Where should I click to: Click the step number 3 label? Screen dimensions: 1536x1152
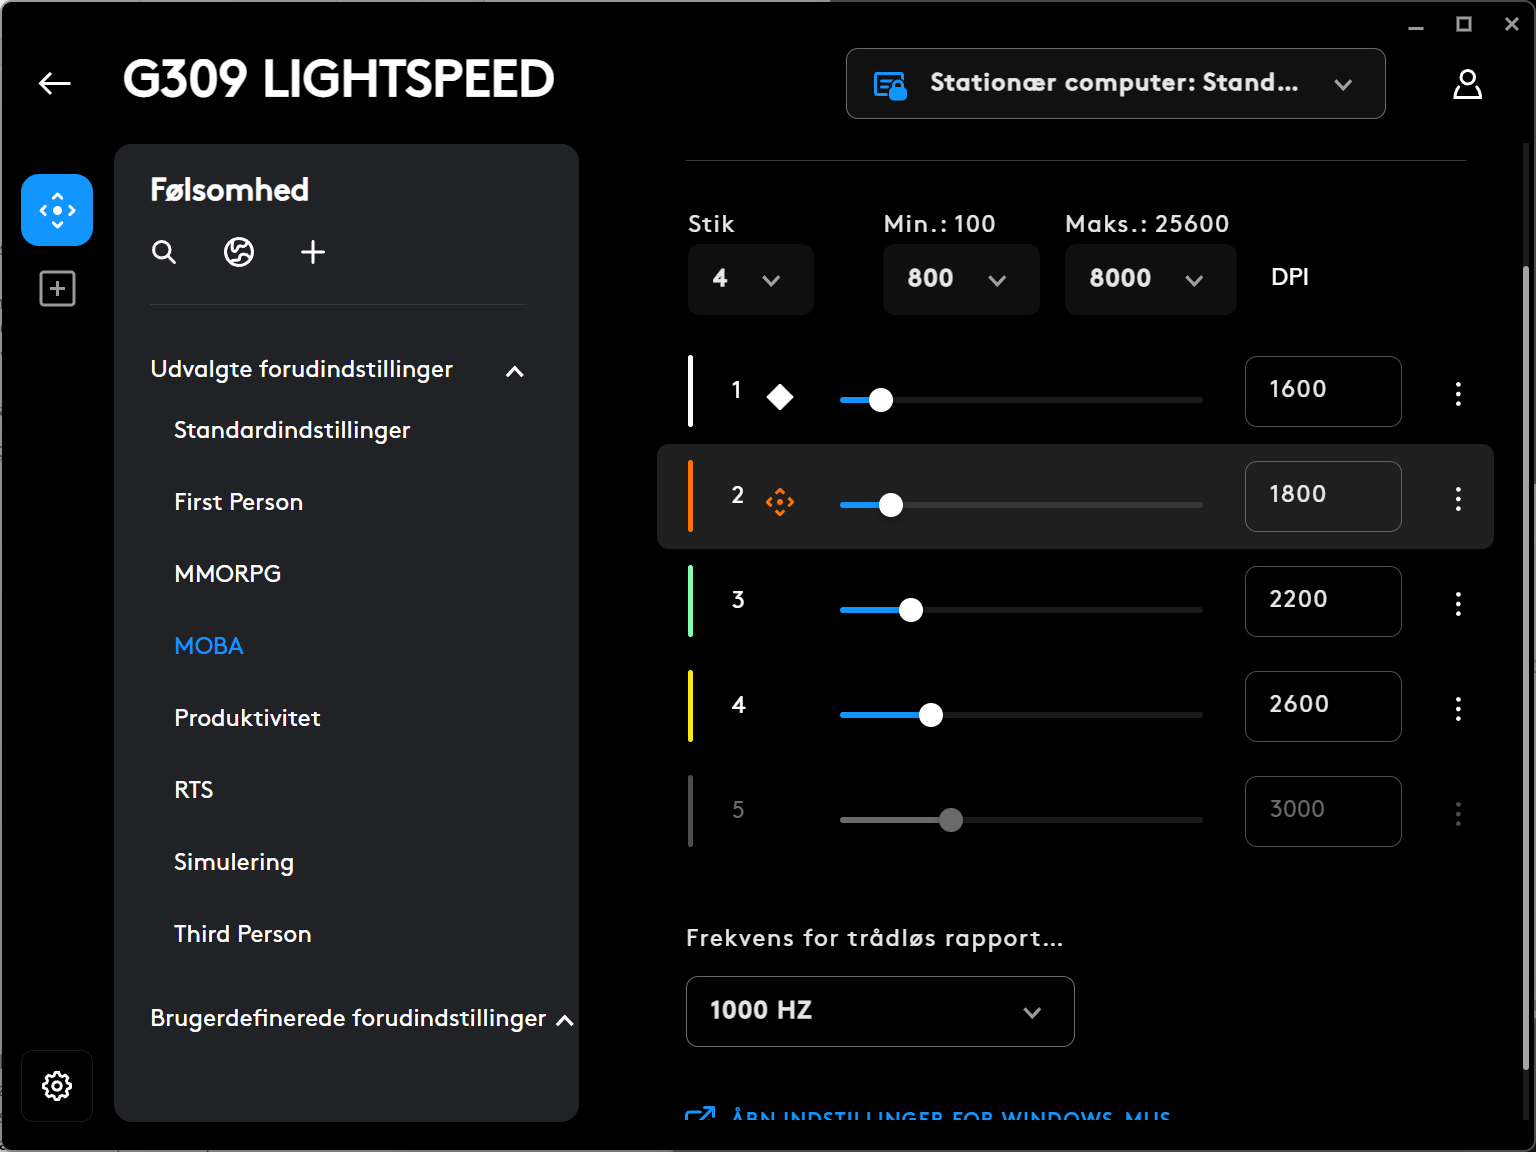pyautogui.click(x=738, y=600)
